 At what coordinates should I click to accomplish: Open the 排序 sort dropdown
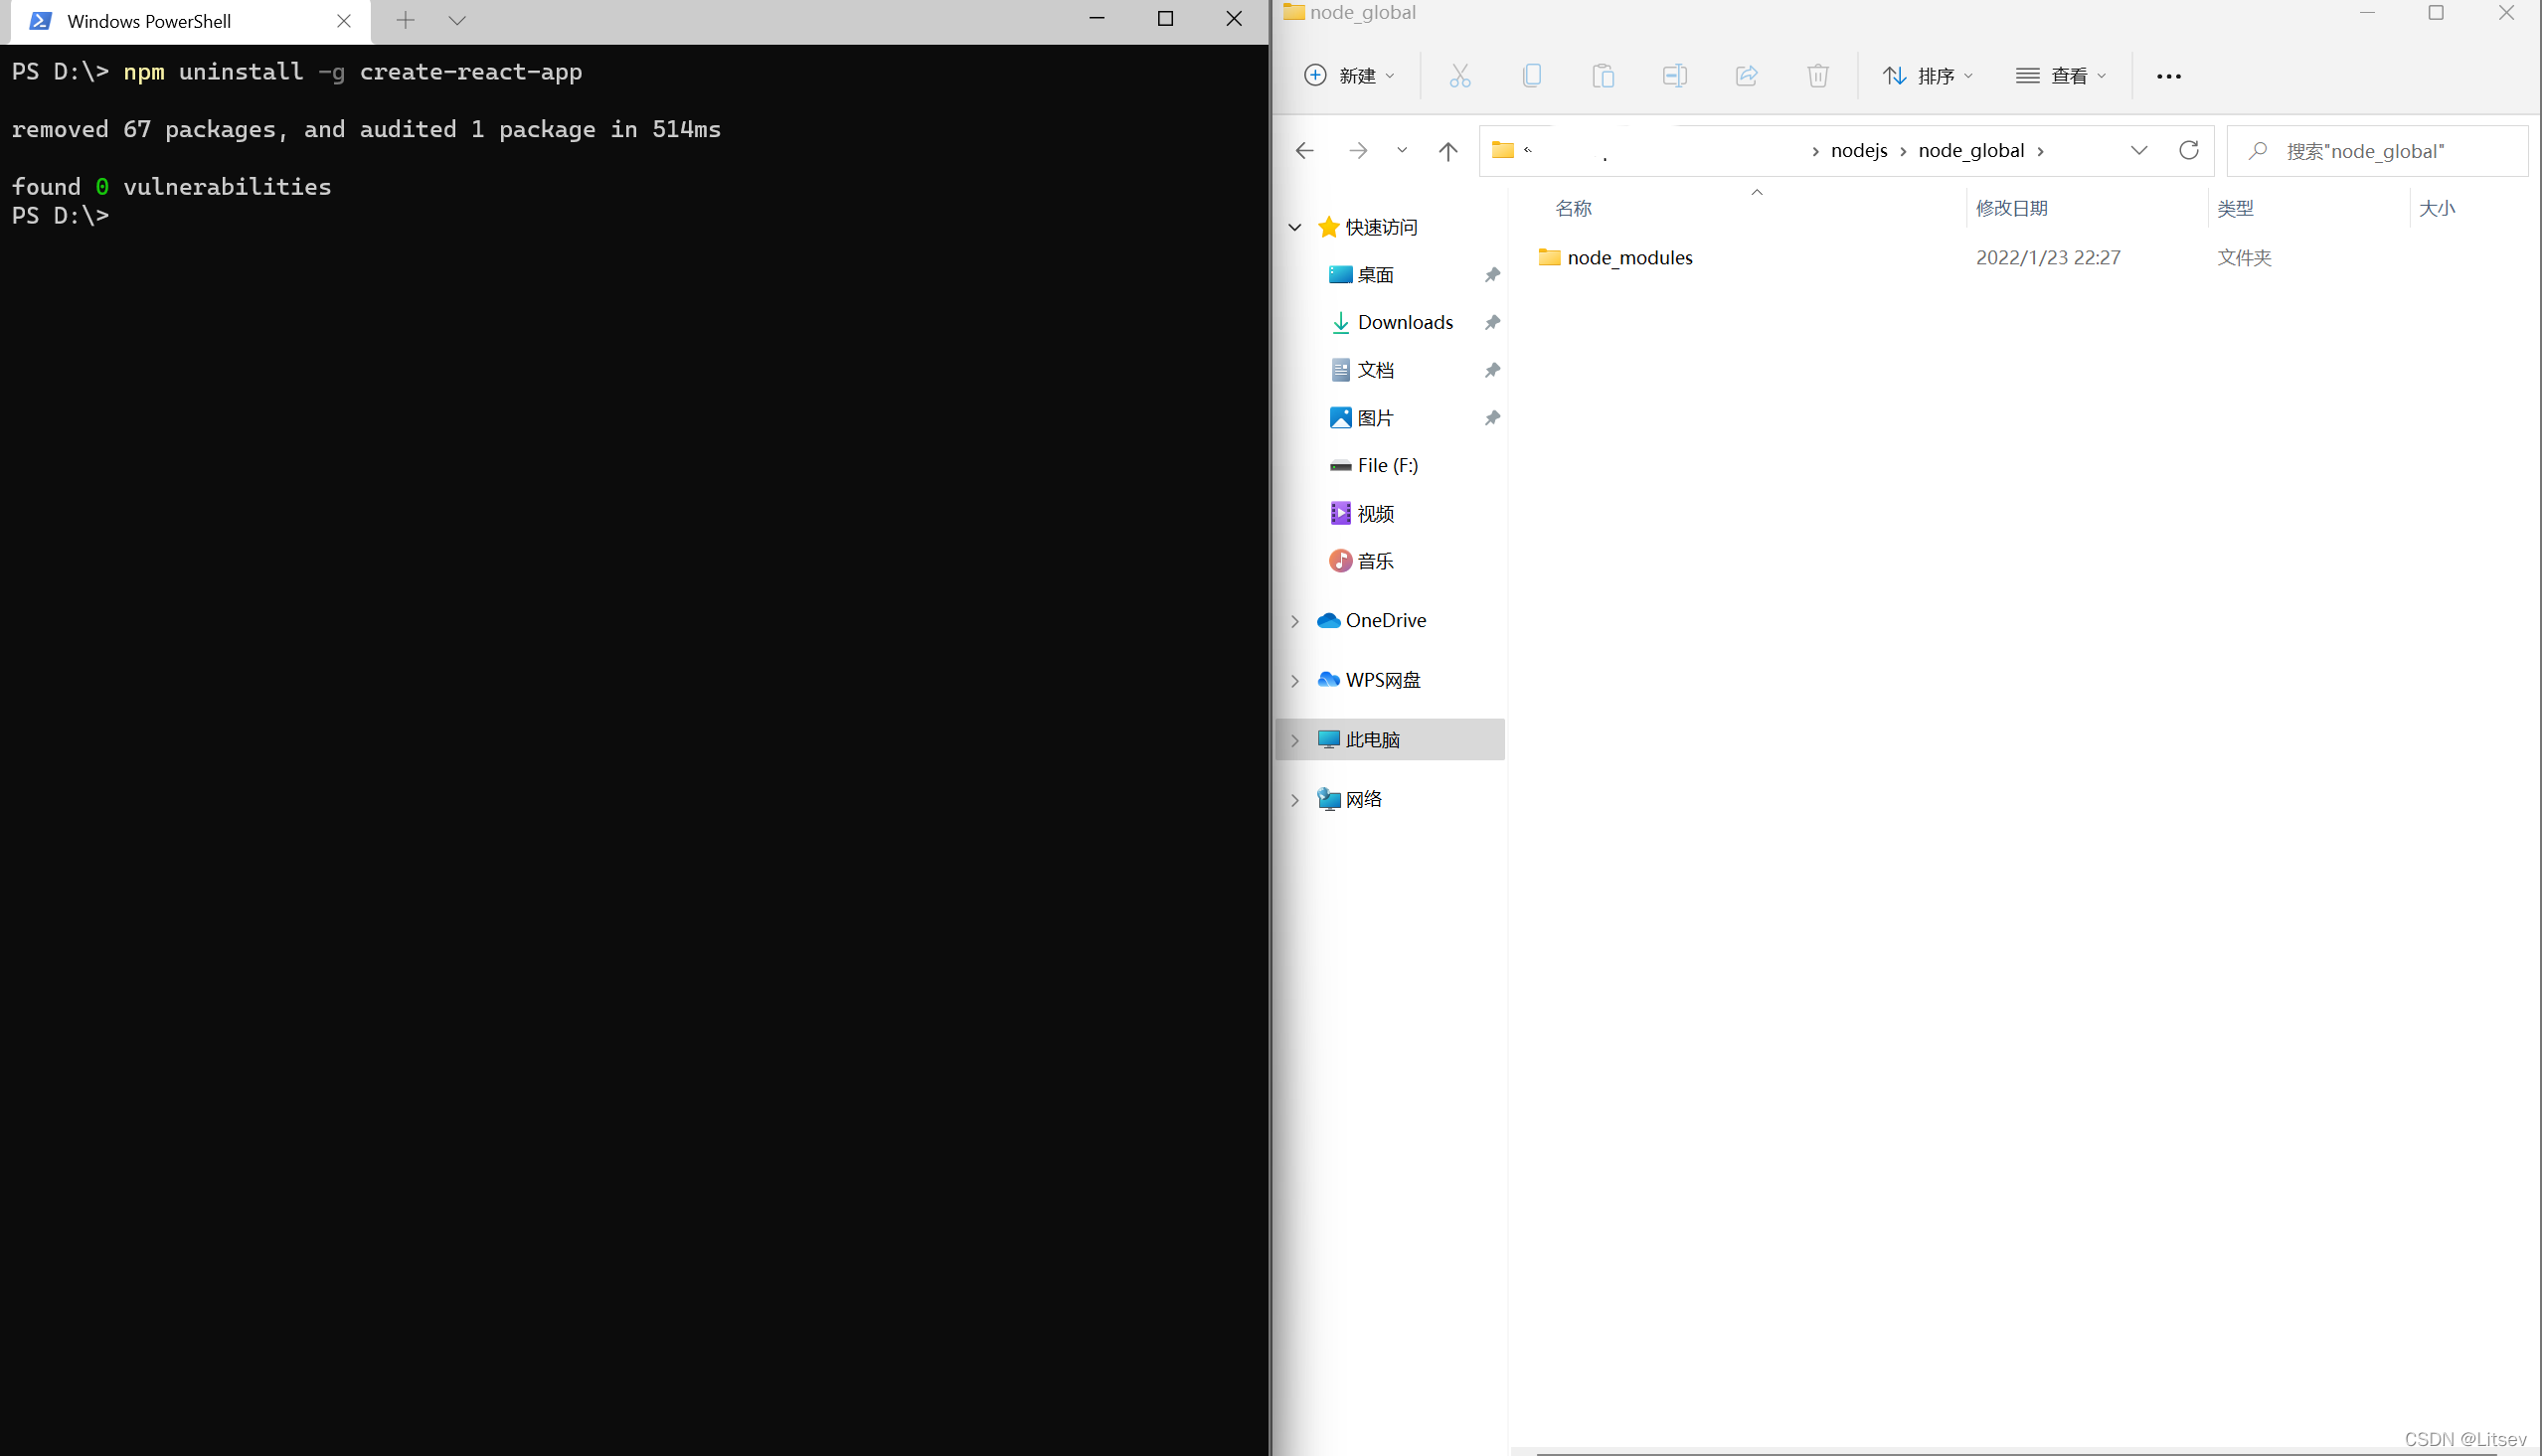point(1928,75)
